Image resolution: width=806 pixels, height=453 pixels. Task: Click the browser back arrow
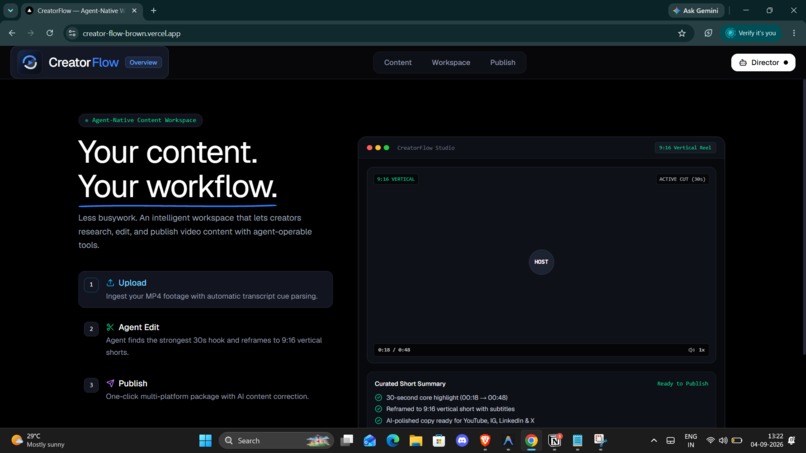12,33
